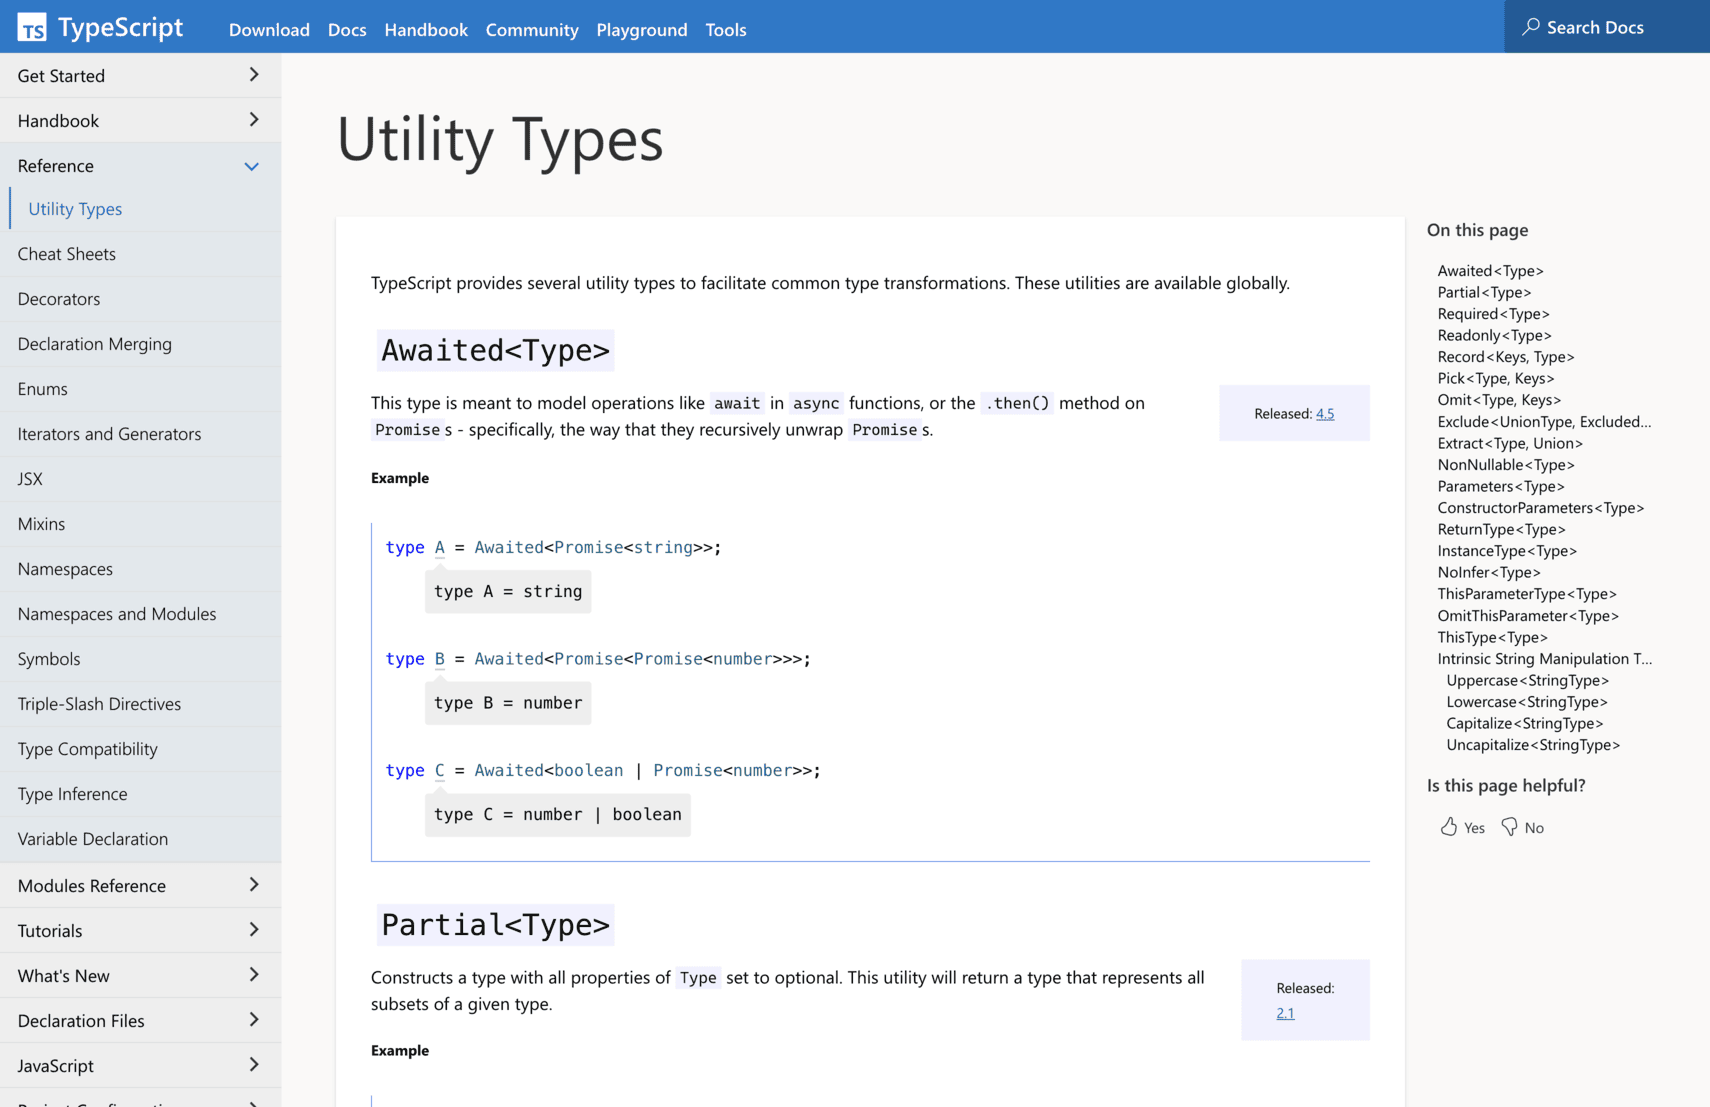Expand the JavaScript section chevron

click(253, 1065)
